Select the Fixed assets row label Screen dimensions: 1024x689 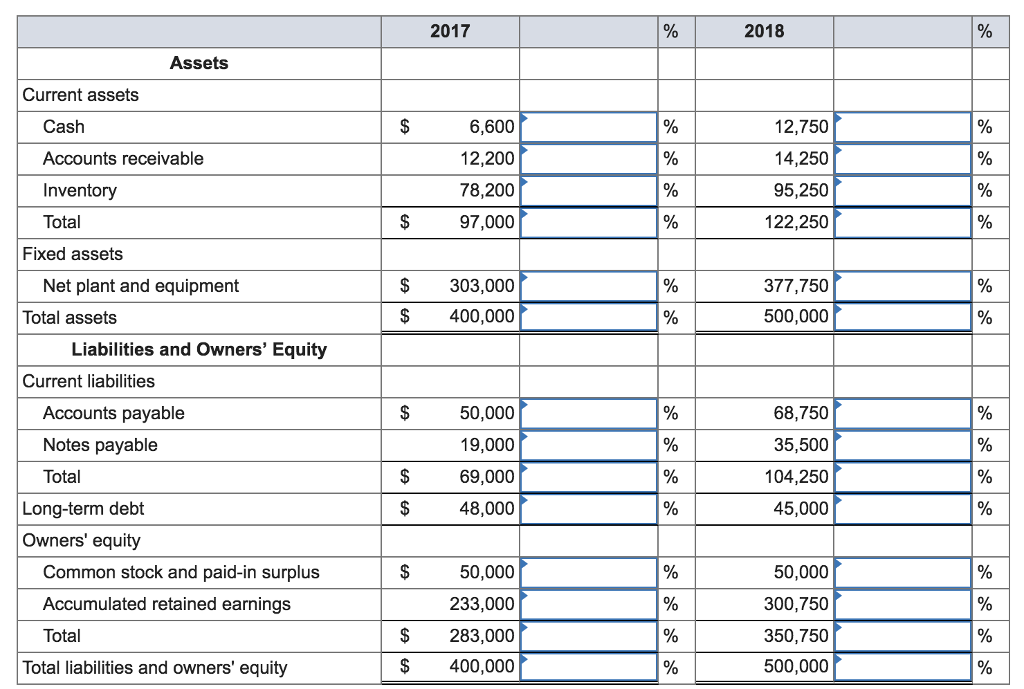[72, 254]
